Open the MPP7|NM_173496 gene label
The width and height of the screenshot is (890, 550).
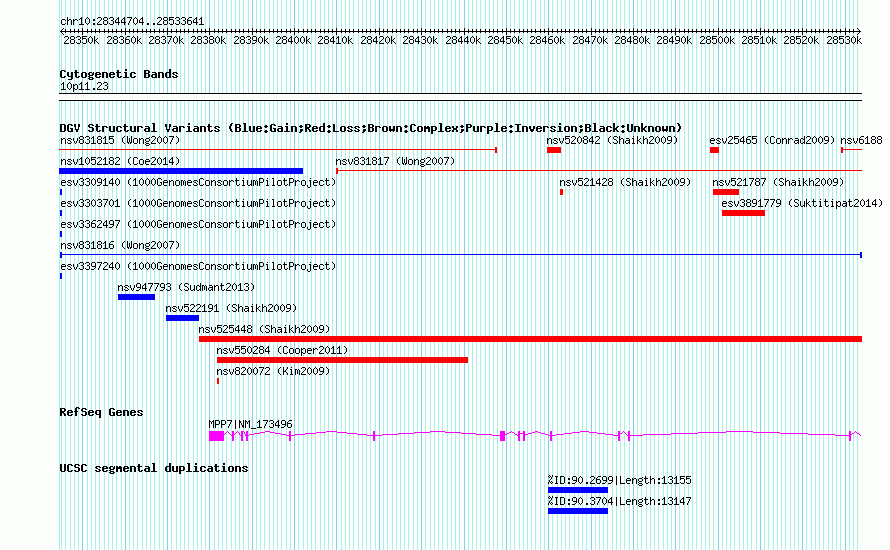tap(250, 424)
